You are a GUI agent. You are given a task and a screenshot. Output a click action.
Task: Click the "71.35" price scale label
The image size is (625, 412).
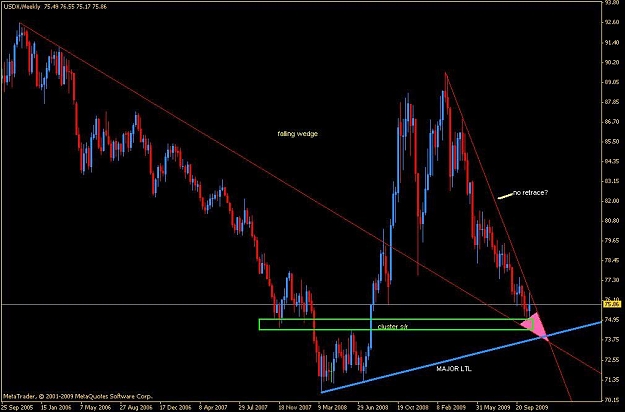612,379
